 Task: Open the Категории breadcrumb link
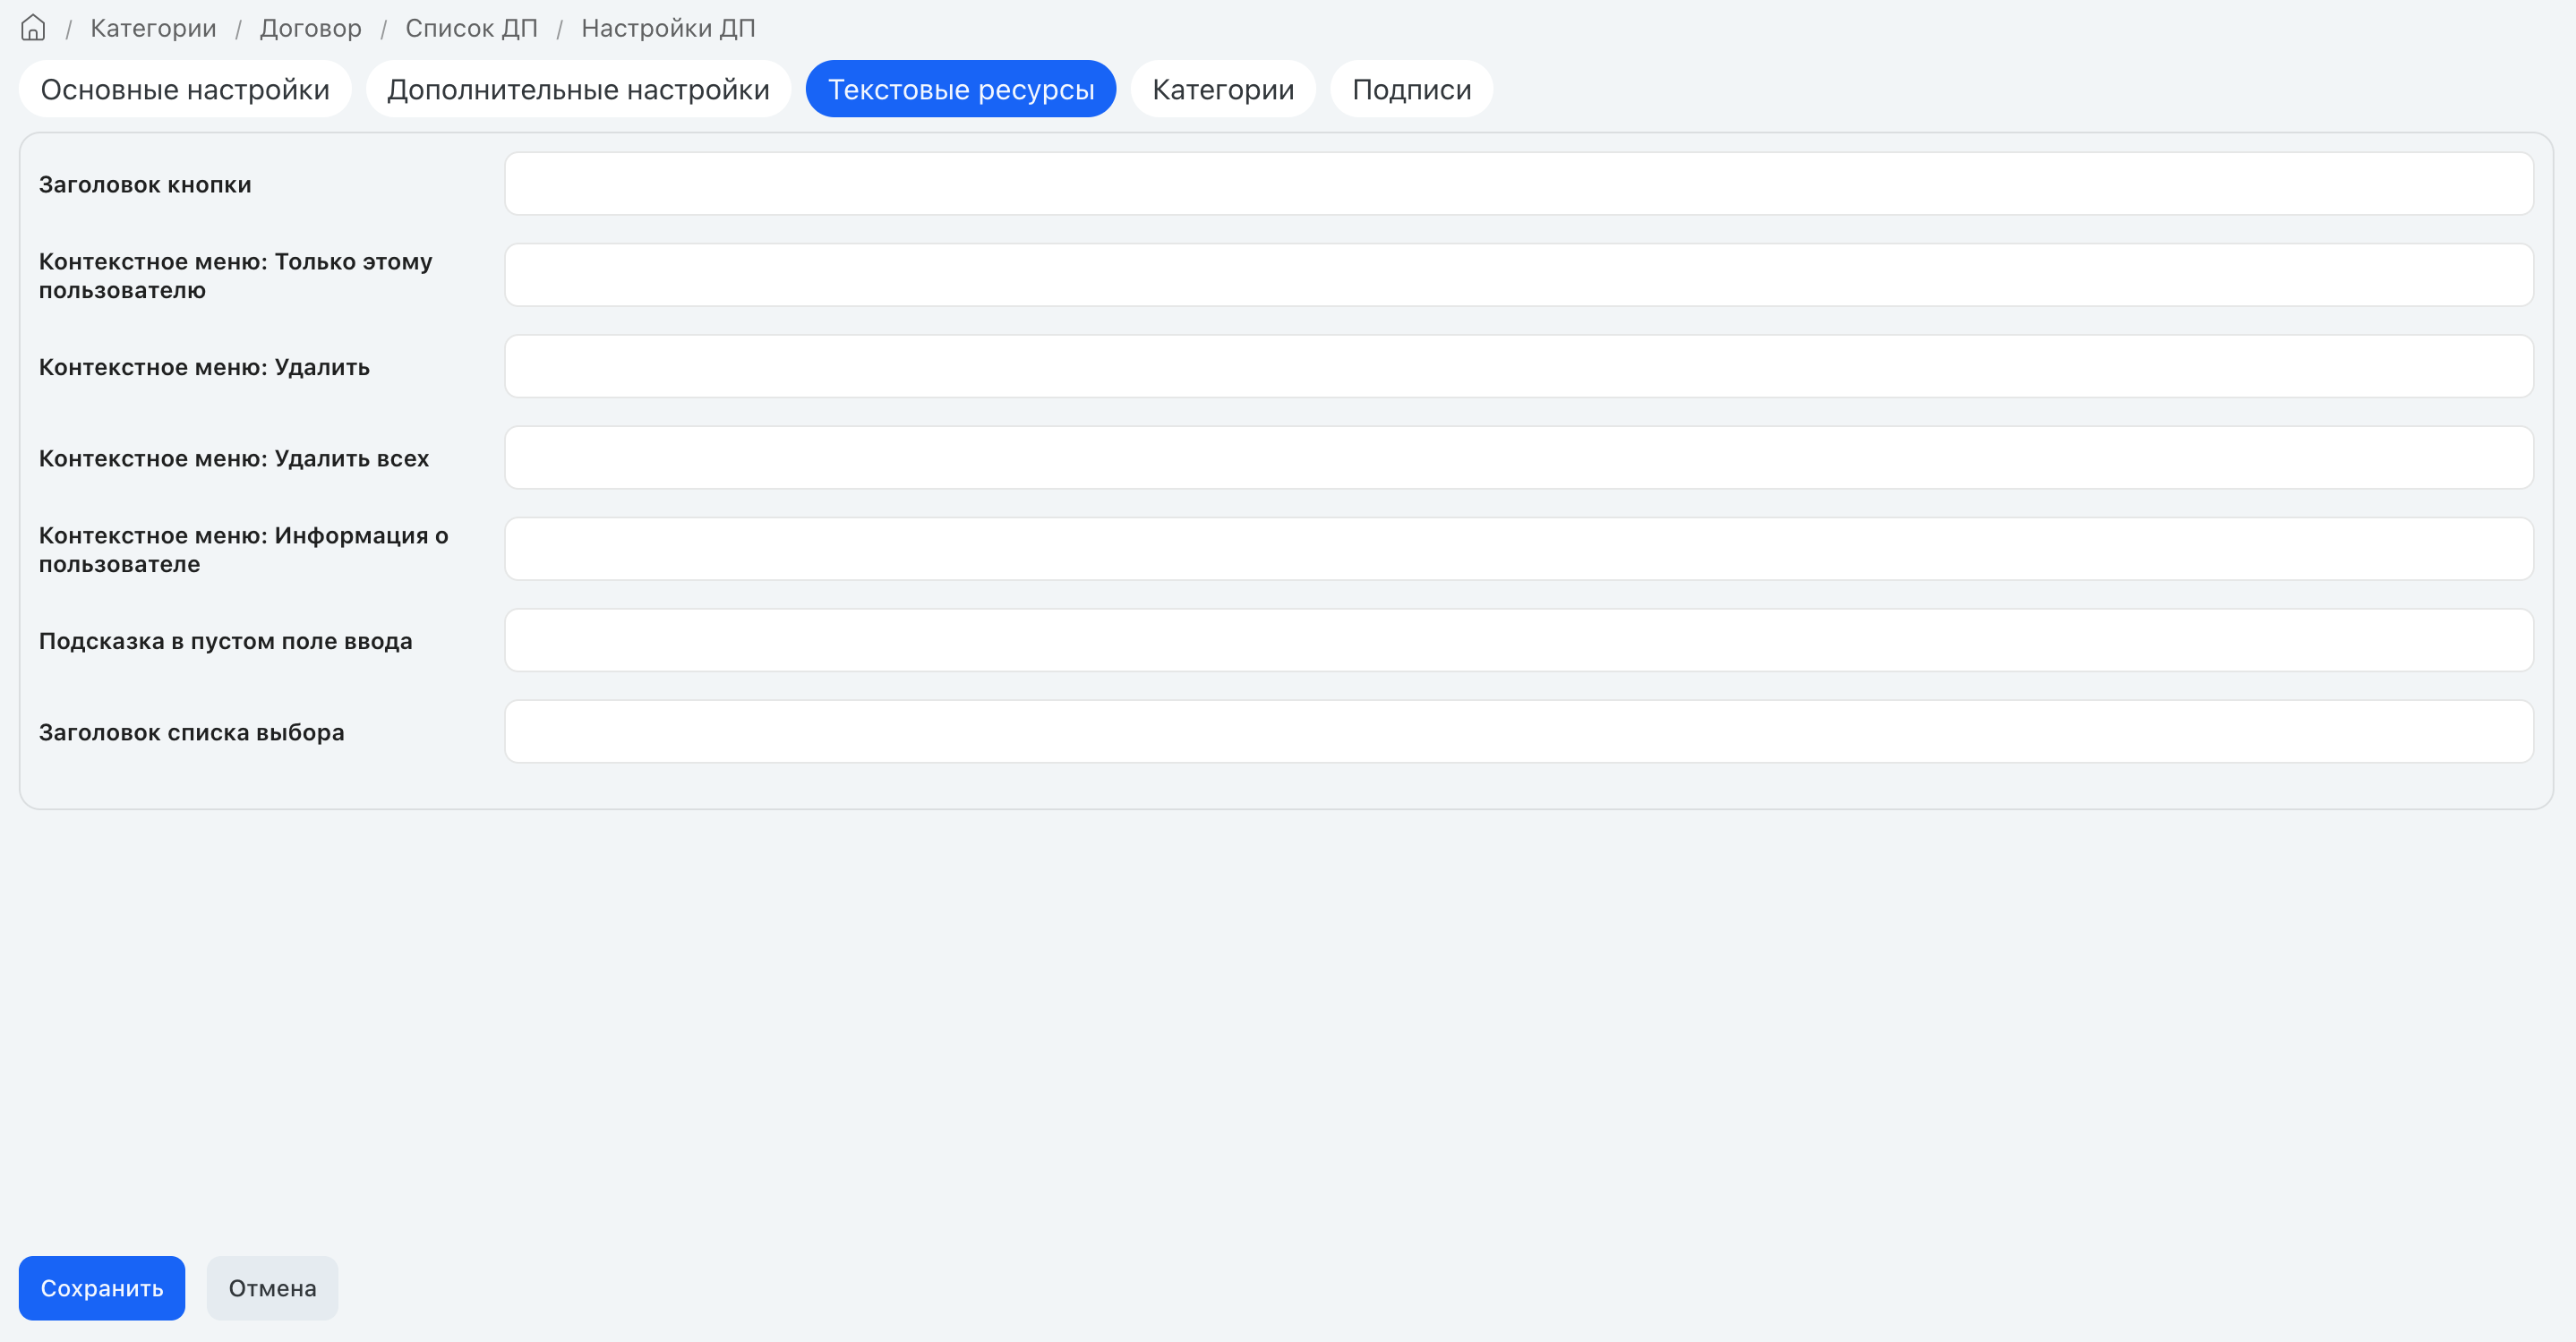[153, 28]
